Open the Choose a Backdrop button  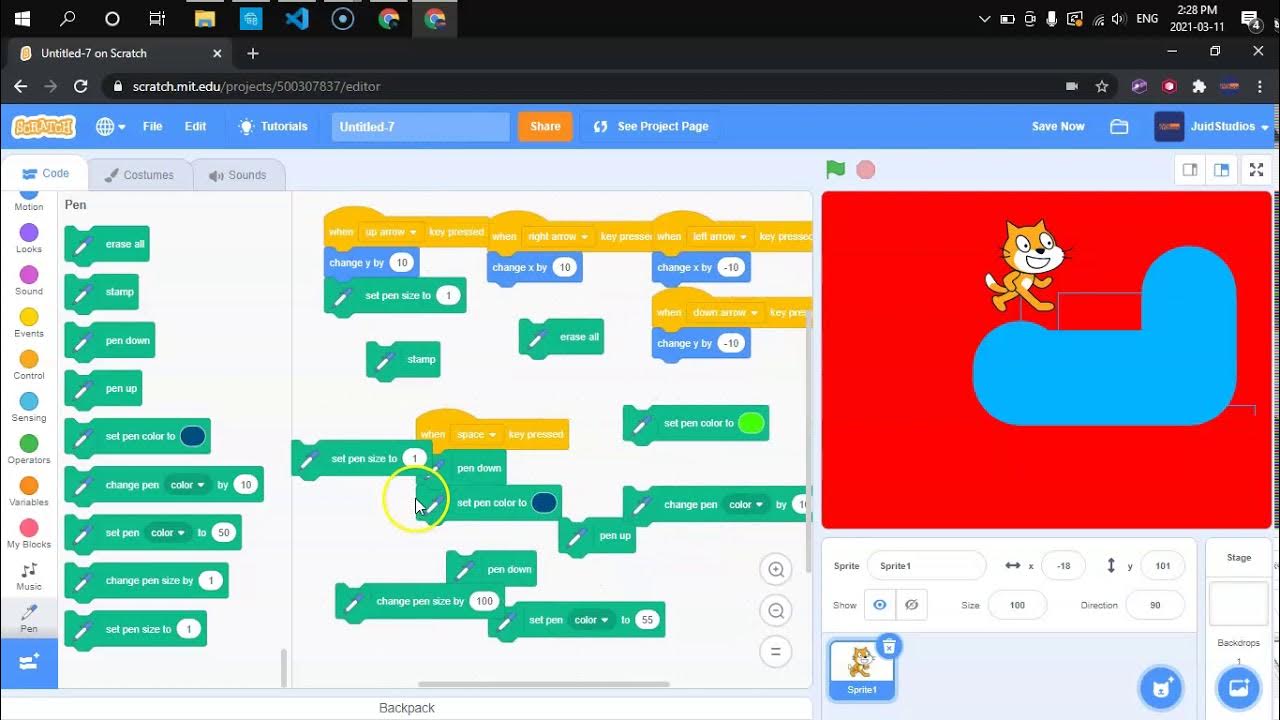point(1238,688)
